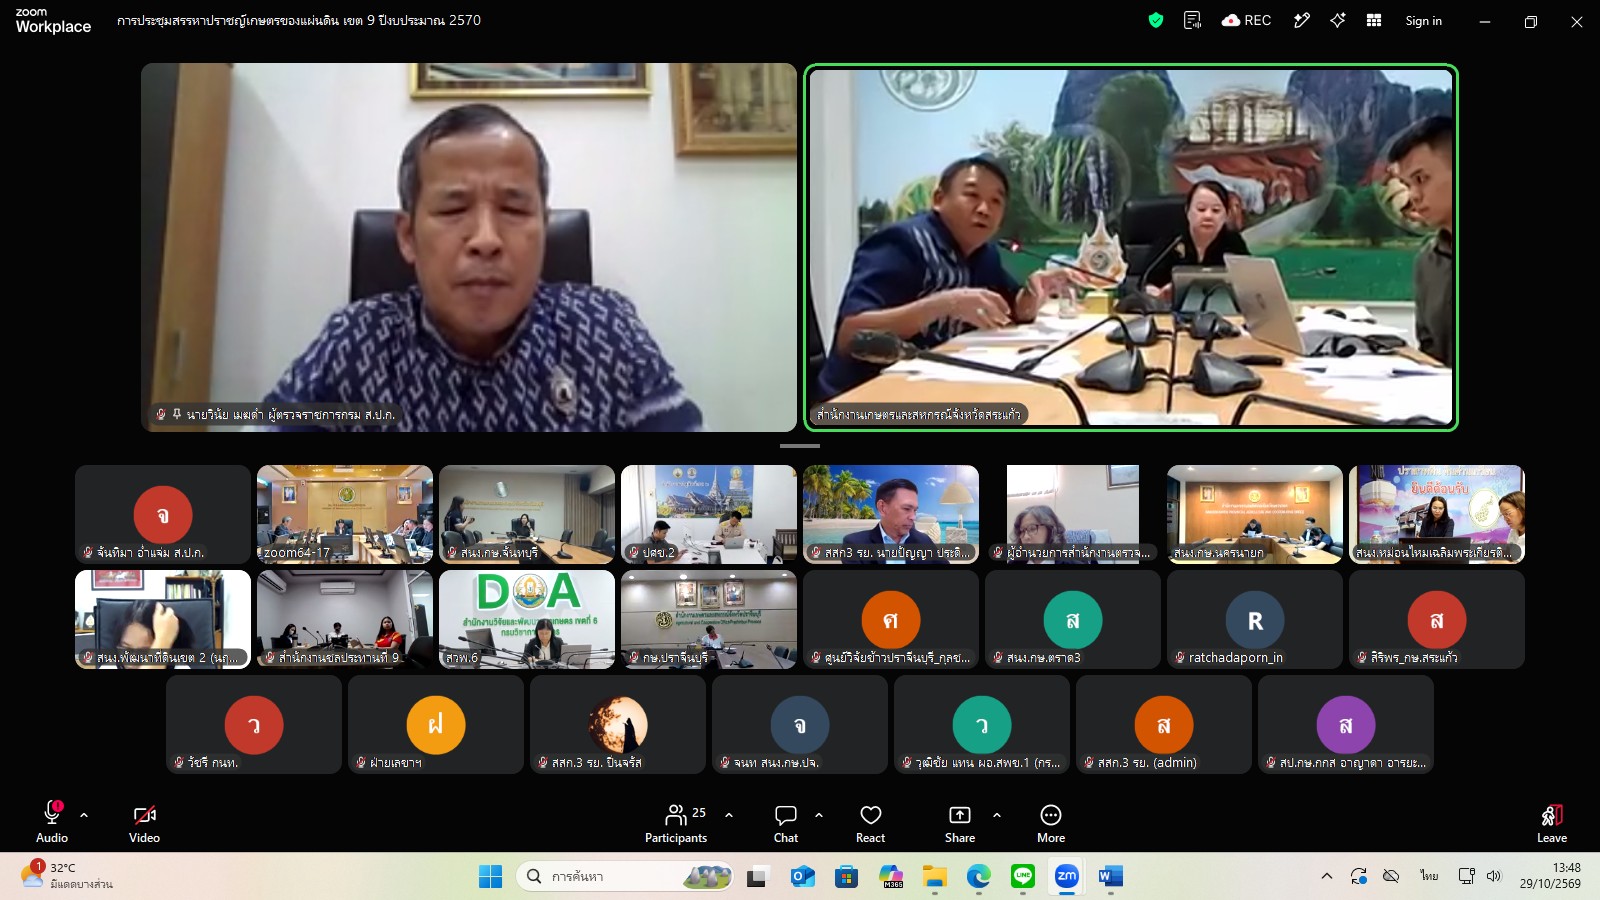Click the cloud REC recording indicator
1600x900 pixels.
1246,20
